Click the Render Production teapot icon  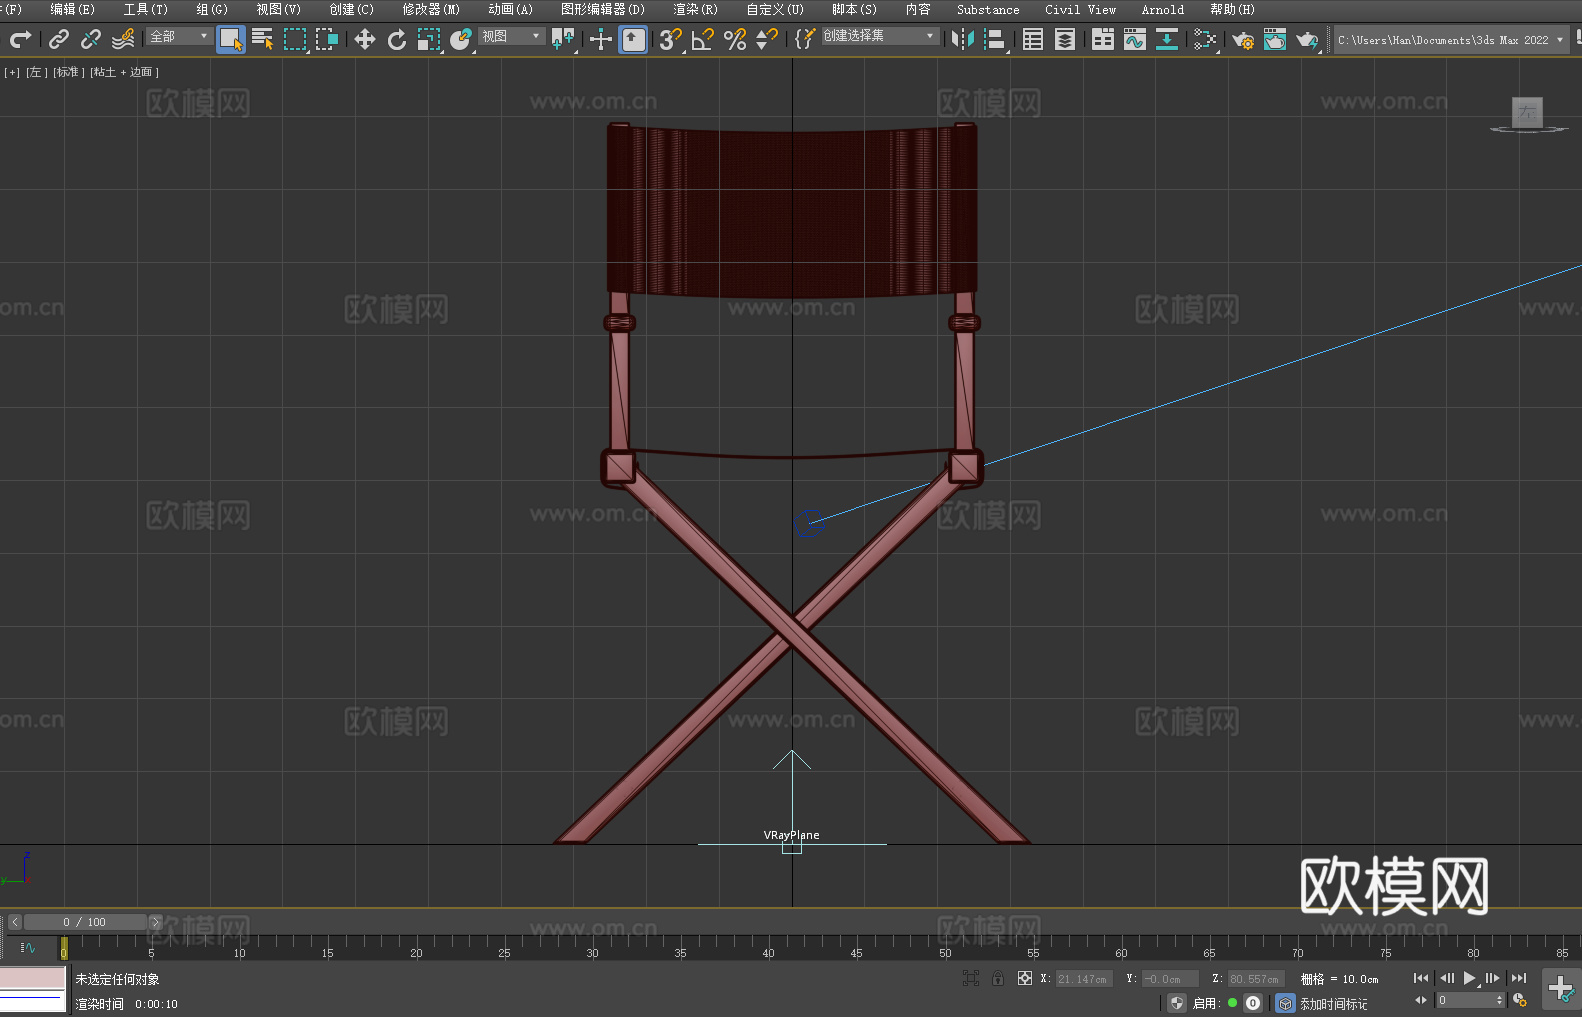click(1307, 39)
